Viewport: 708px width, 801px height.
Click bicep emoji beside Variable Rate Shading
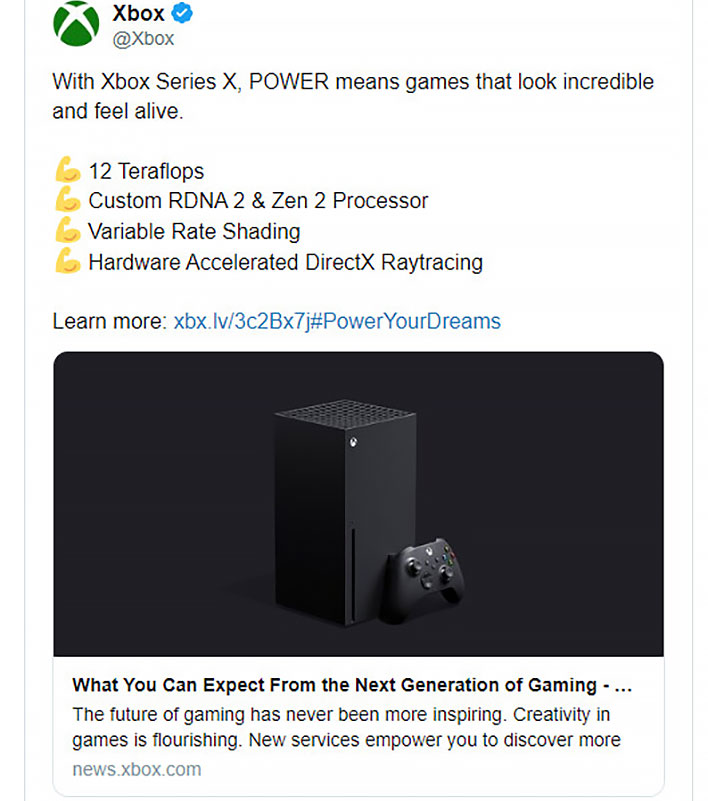pos(68,230)
